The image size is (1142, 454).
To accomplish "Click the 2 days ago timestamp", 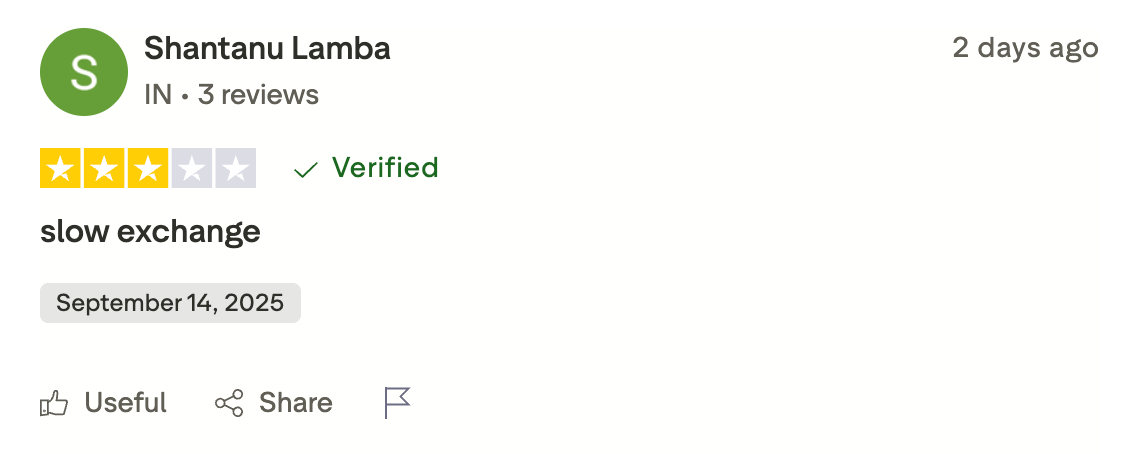I will (1025, 48).
